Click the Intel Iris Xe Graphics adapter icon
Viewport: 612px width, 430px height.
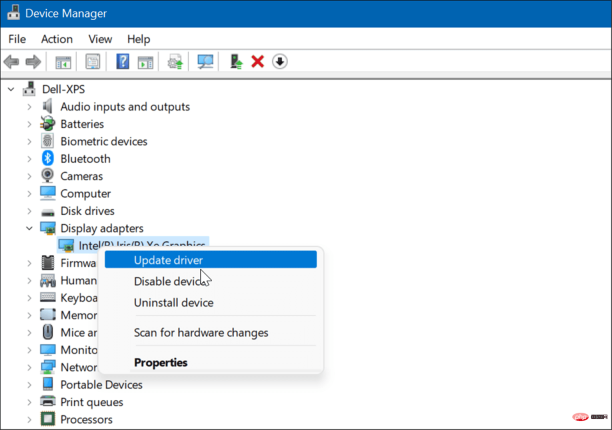66,245
